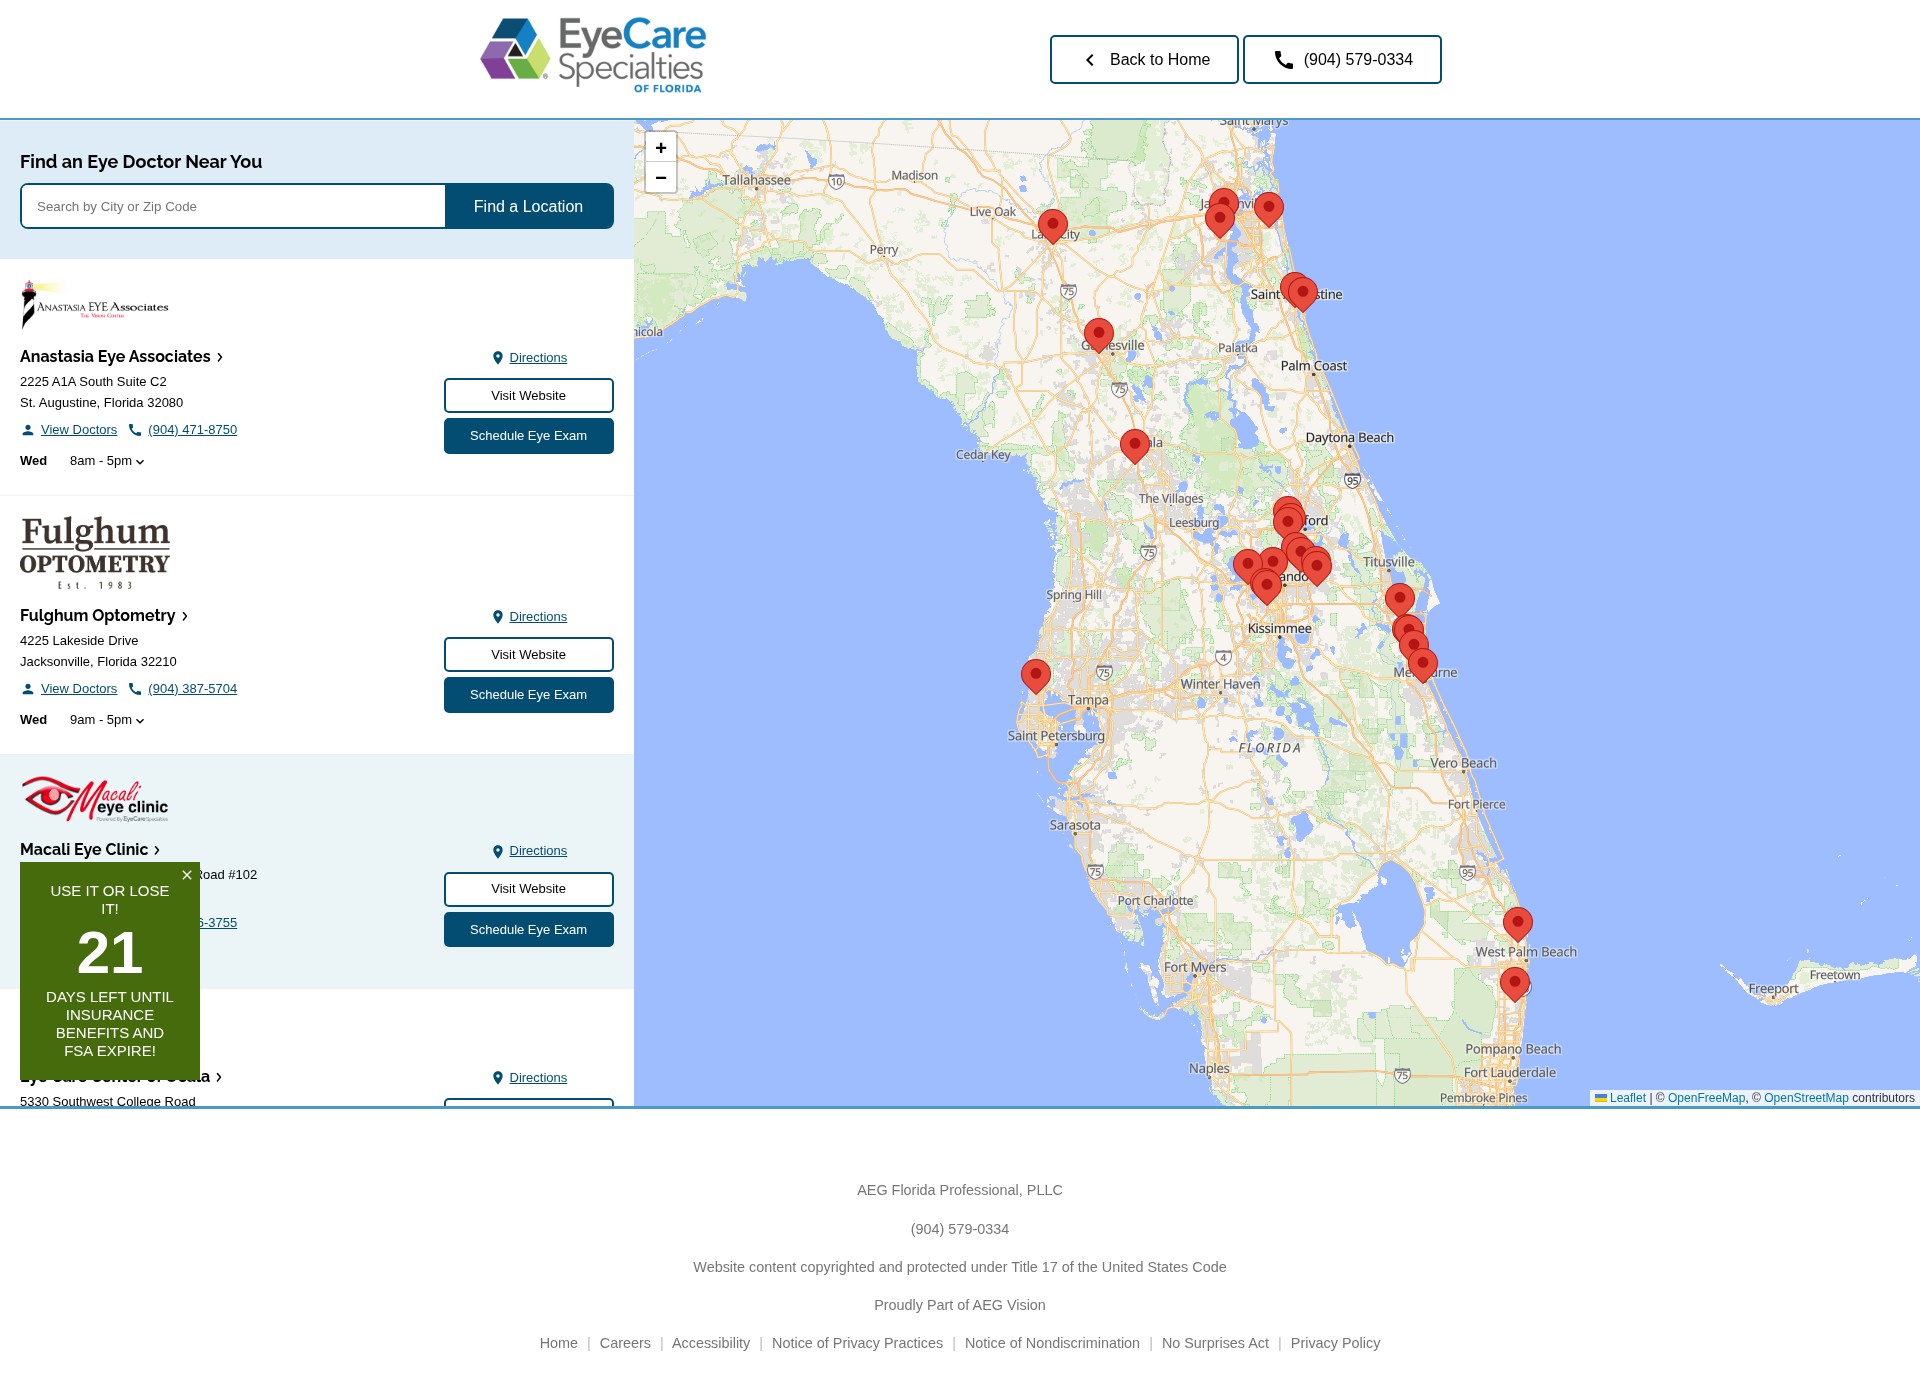The width and height of the screenshot is (1920, 1396).
Task: Get Directions to Macali Eye Clinic
Action: [x=529, y=851]
